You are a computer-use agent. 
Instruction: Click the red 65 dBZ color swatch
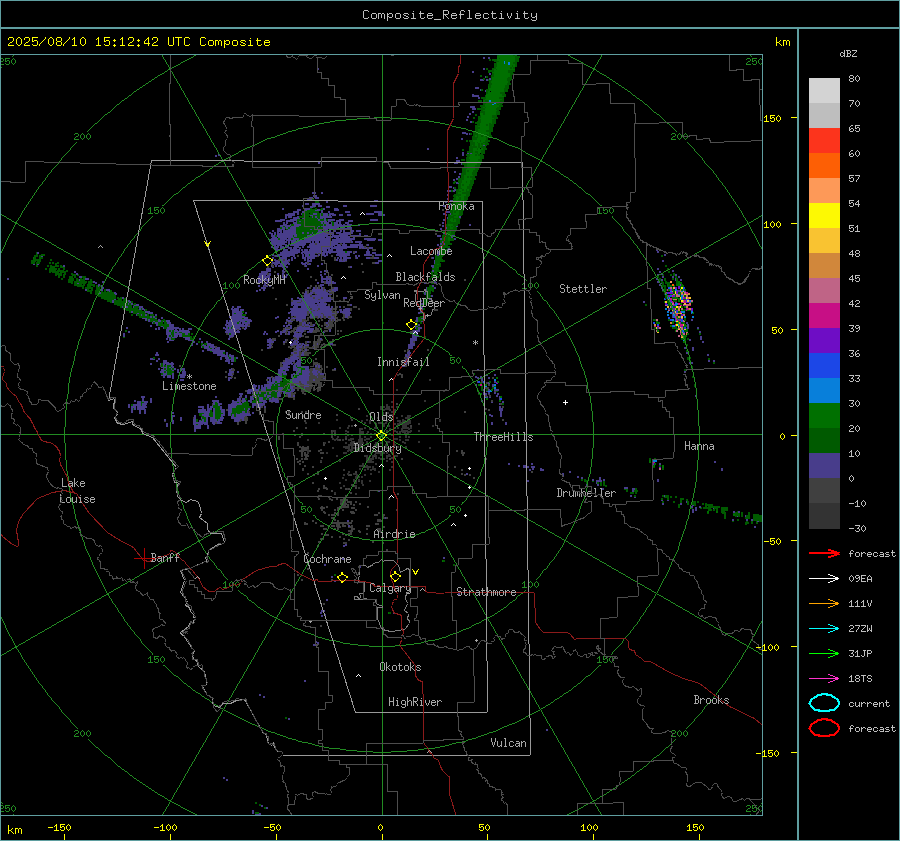[x=824, y=141]
